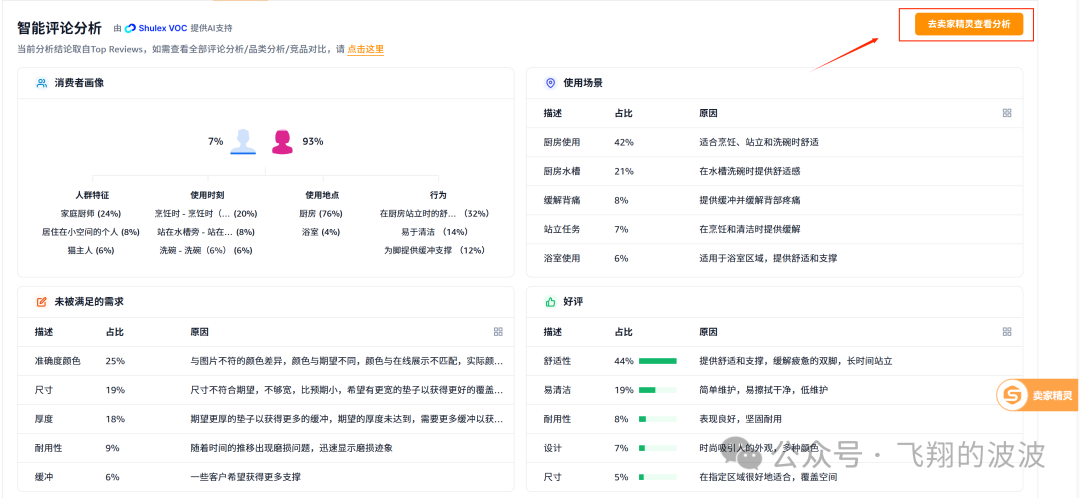Click the 舒适性 44% progress bar

pos(657,361)
